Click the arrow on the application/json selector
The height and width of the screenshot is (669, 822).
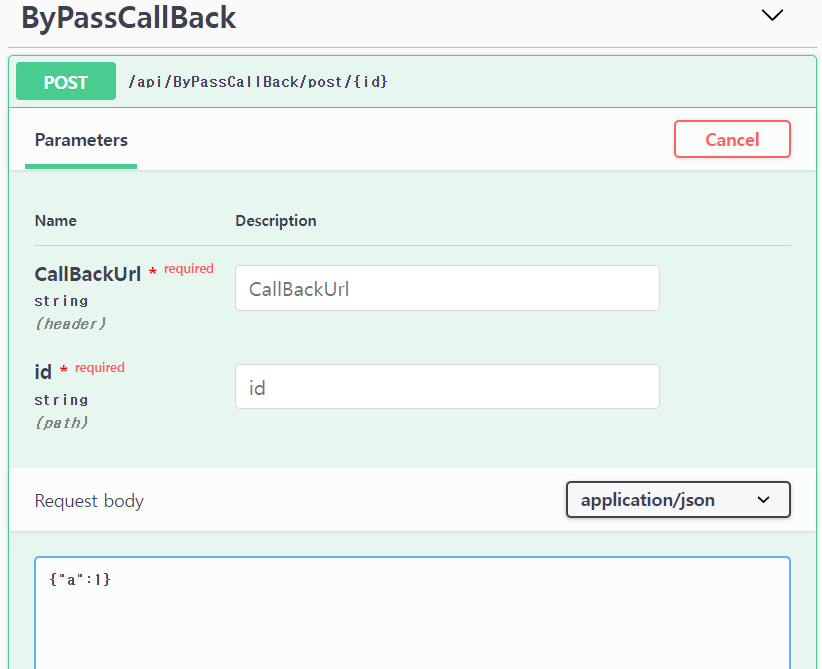click(764, 500)
